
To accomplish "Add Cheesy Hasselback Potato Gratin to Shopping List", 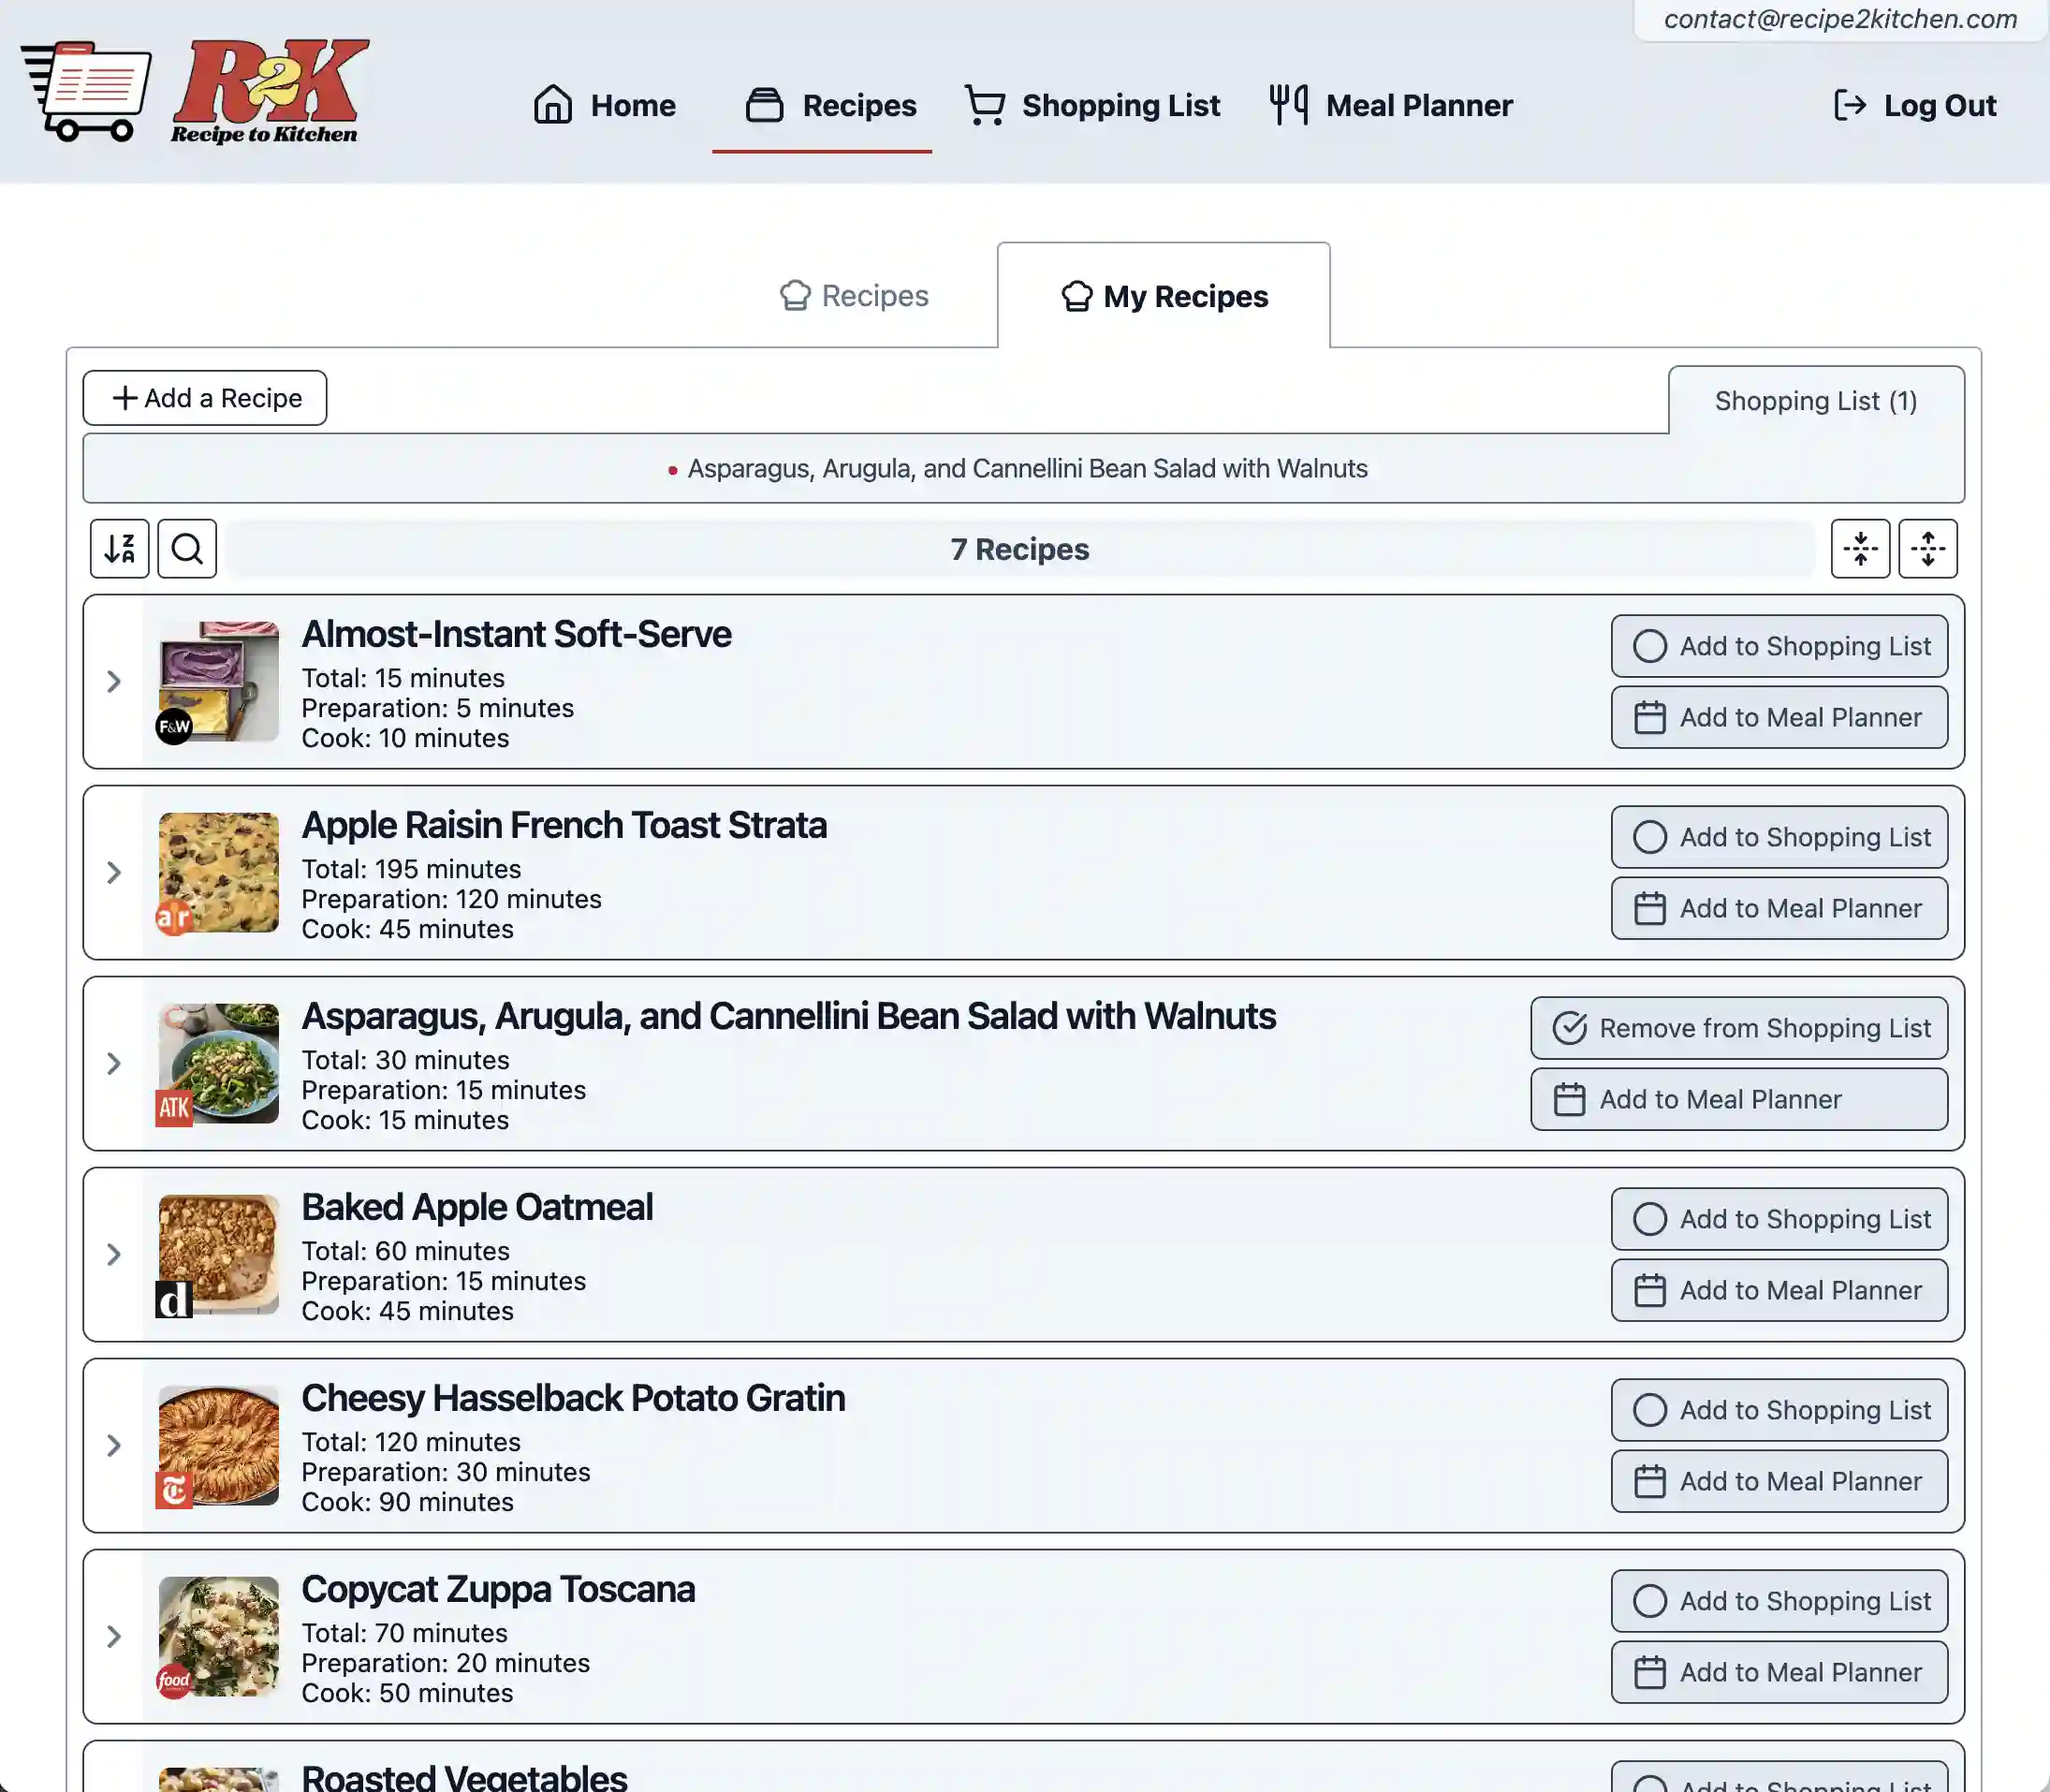I will coord(1778,1408).
